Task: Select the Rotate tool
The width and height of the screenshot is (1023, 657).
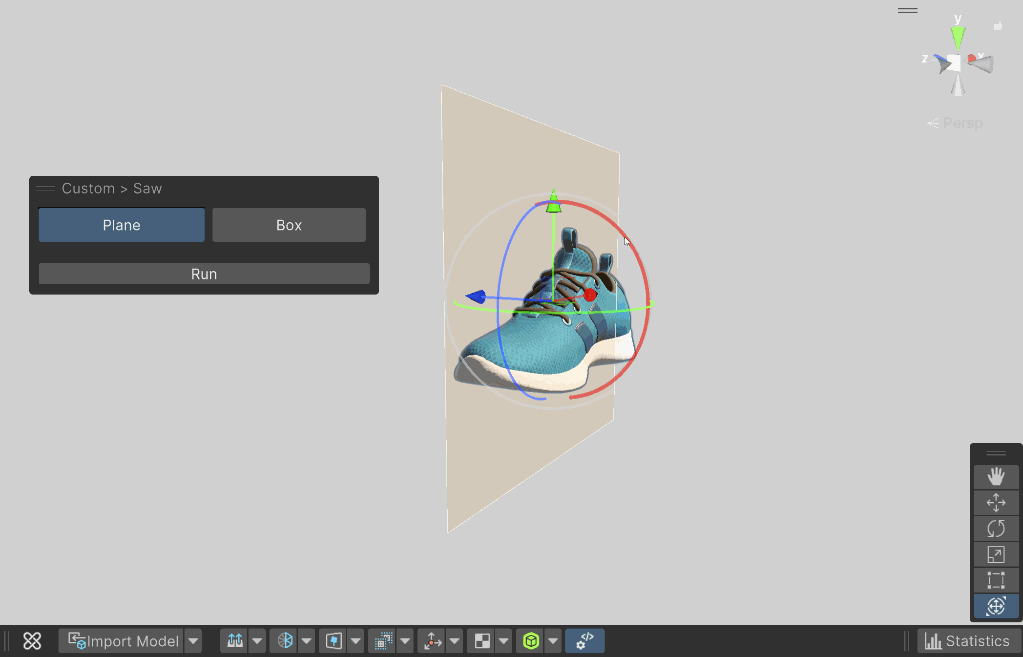Action: point(996,529)
